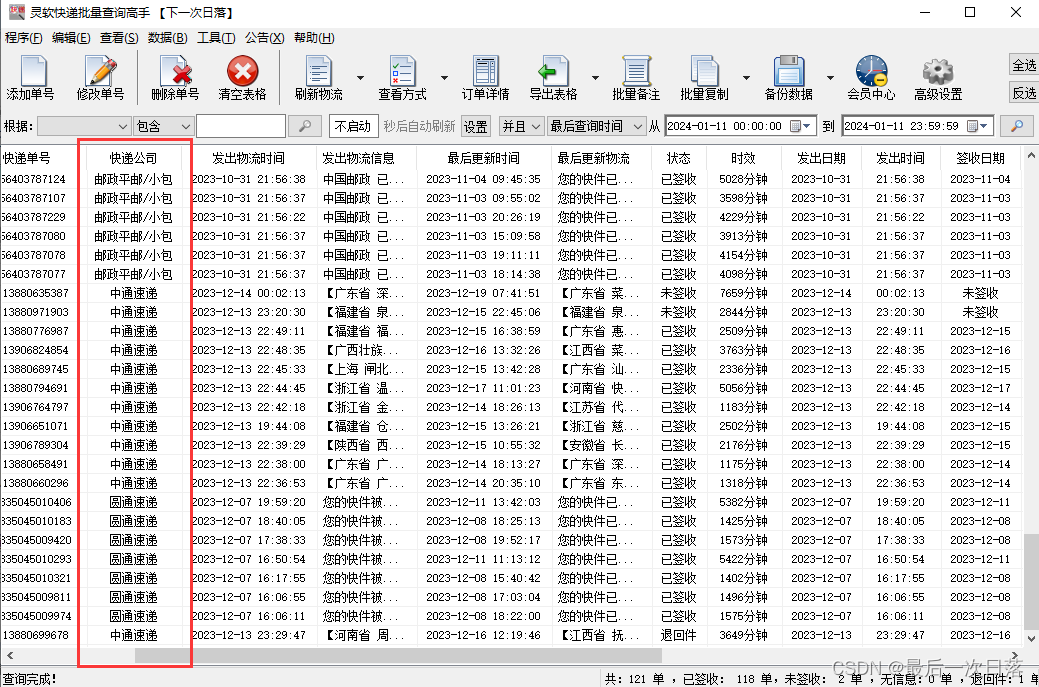Sort by 最后更新时间 column header
The height and width of the screenshot is (687, 1039).
point(484,158)
